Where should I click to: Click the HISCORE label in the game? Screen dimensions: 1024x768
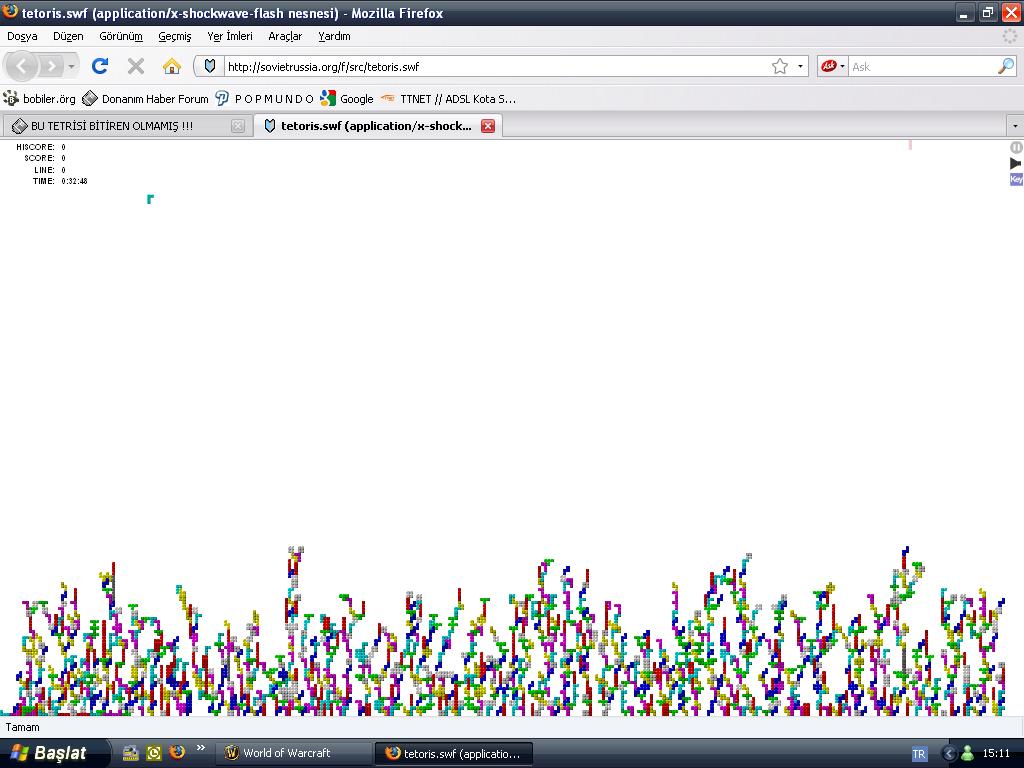click(x=35, y=147)
